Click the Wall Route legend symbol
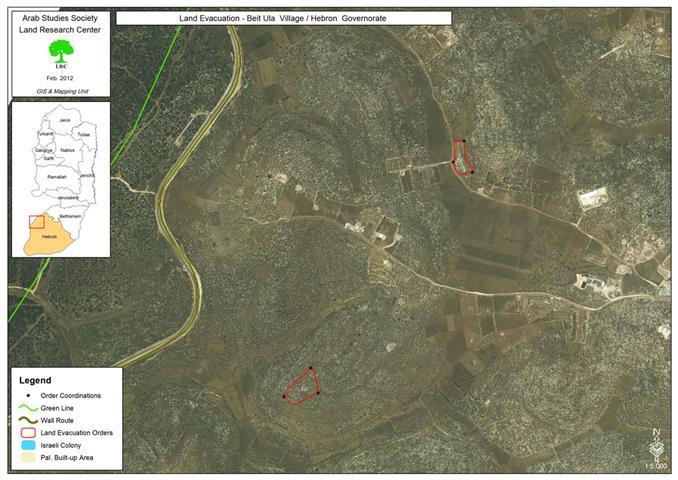 (x=28, y=420)
